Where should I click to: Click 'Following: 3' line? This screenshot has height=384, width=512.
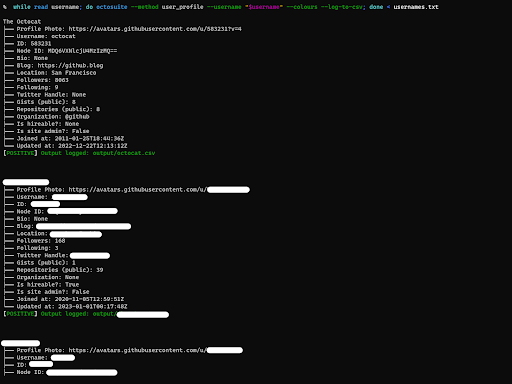pos(37,248)
